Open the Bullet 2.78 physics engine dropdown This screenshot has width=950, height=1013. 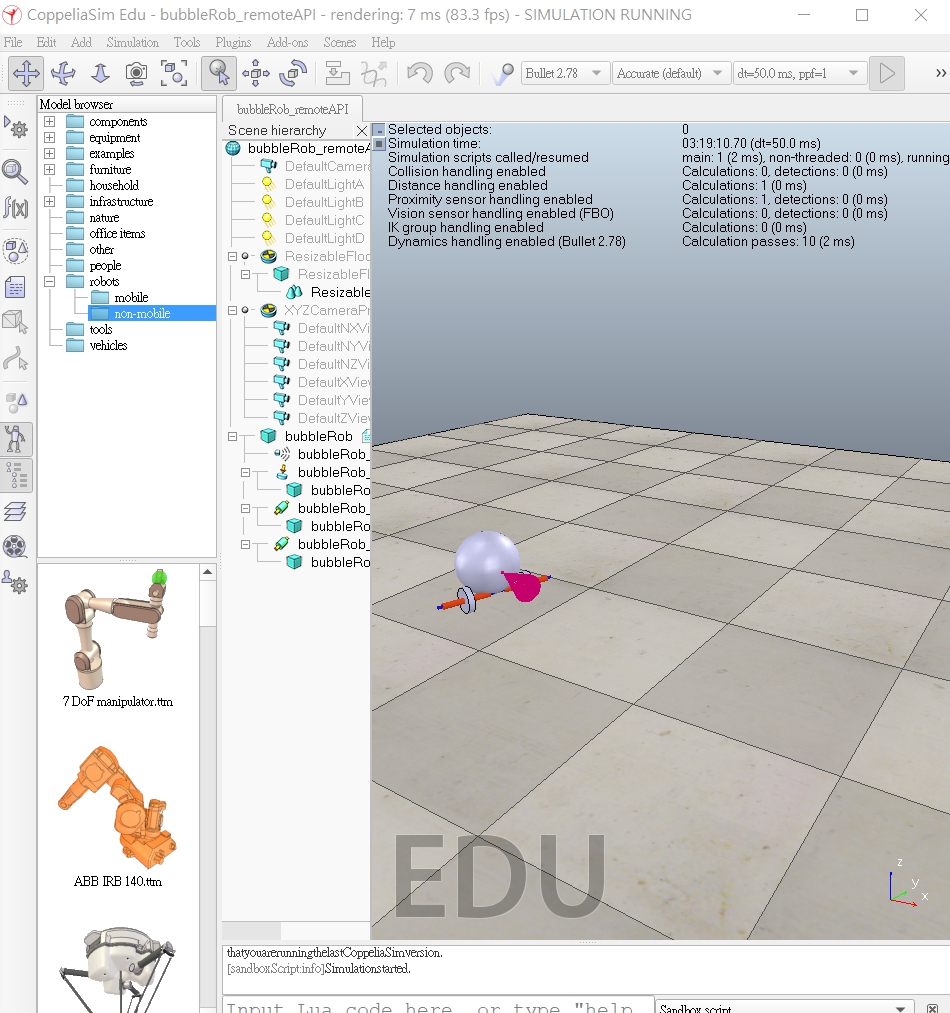565,73
